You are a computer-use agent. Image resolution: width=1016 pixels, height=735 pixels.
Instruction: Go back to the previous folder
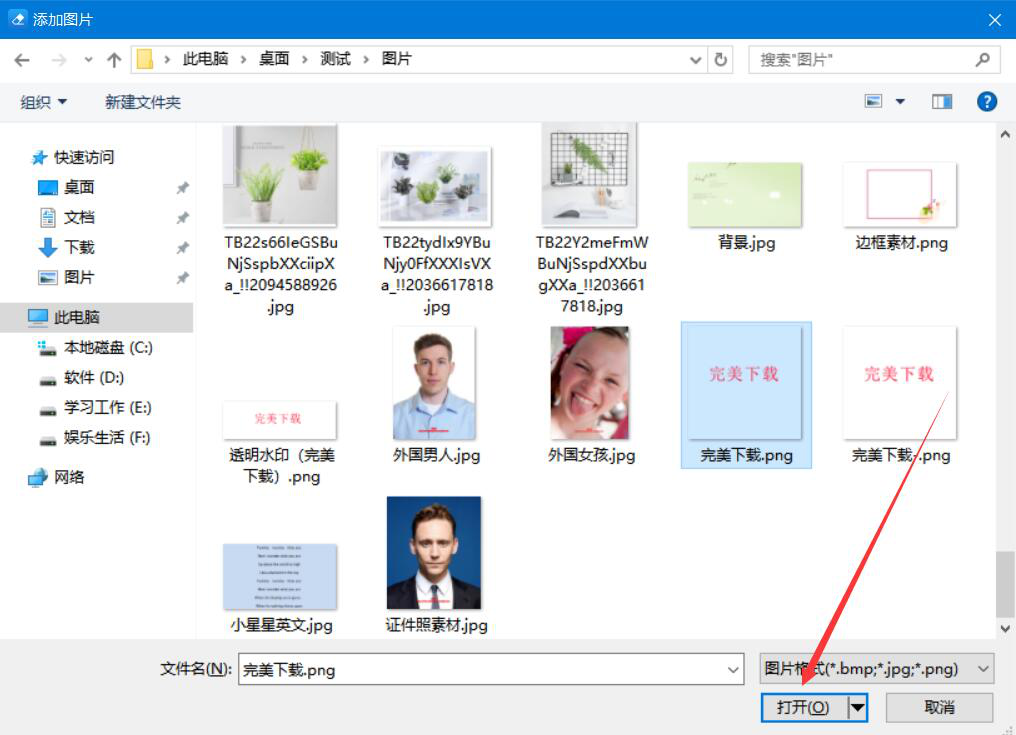pos(22,60)
